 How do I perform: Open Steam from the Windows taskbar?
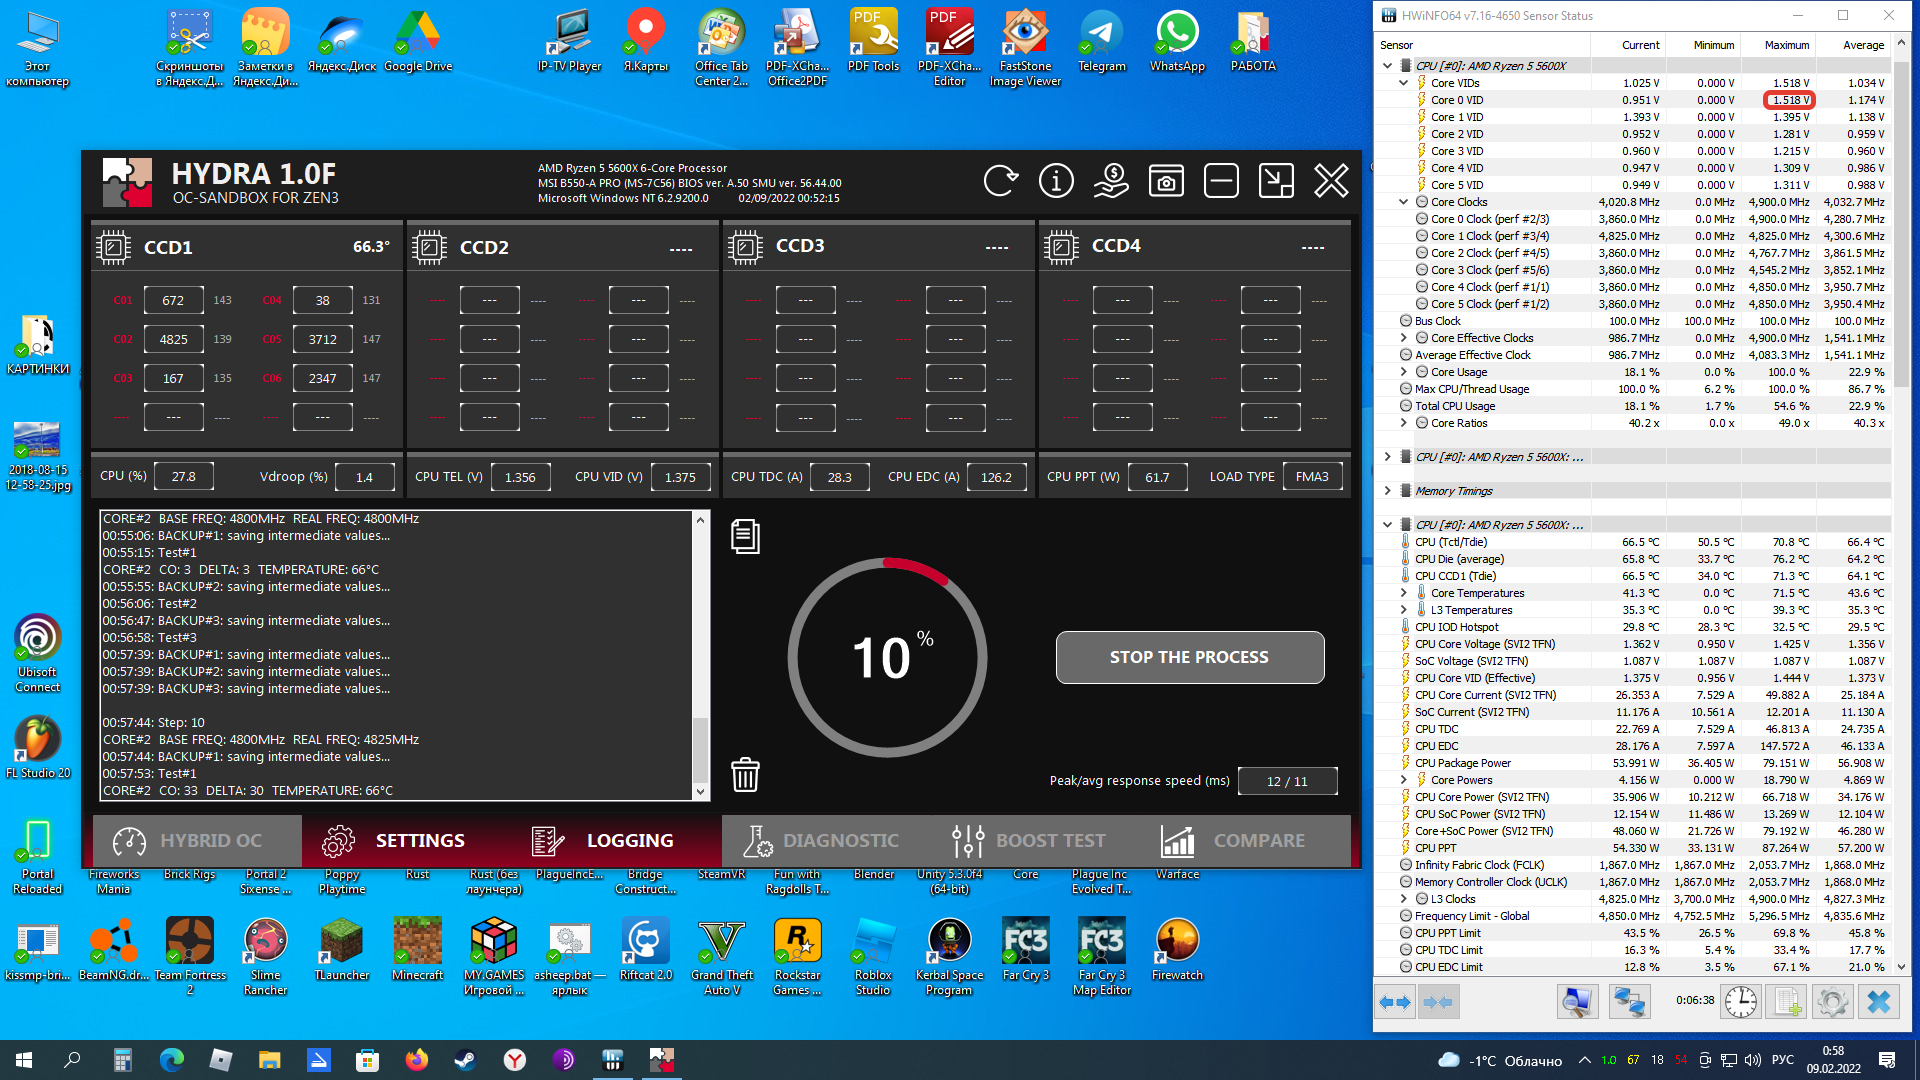(466, 1059)
